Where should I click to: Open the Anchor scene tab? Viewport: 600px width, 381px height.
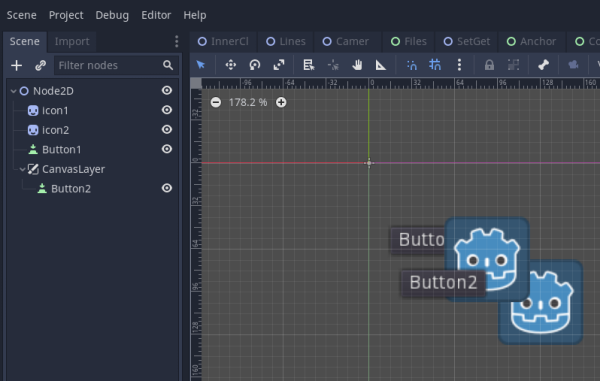coord(532,41)
